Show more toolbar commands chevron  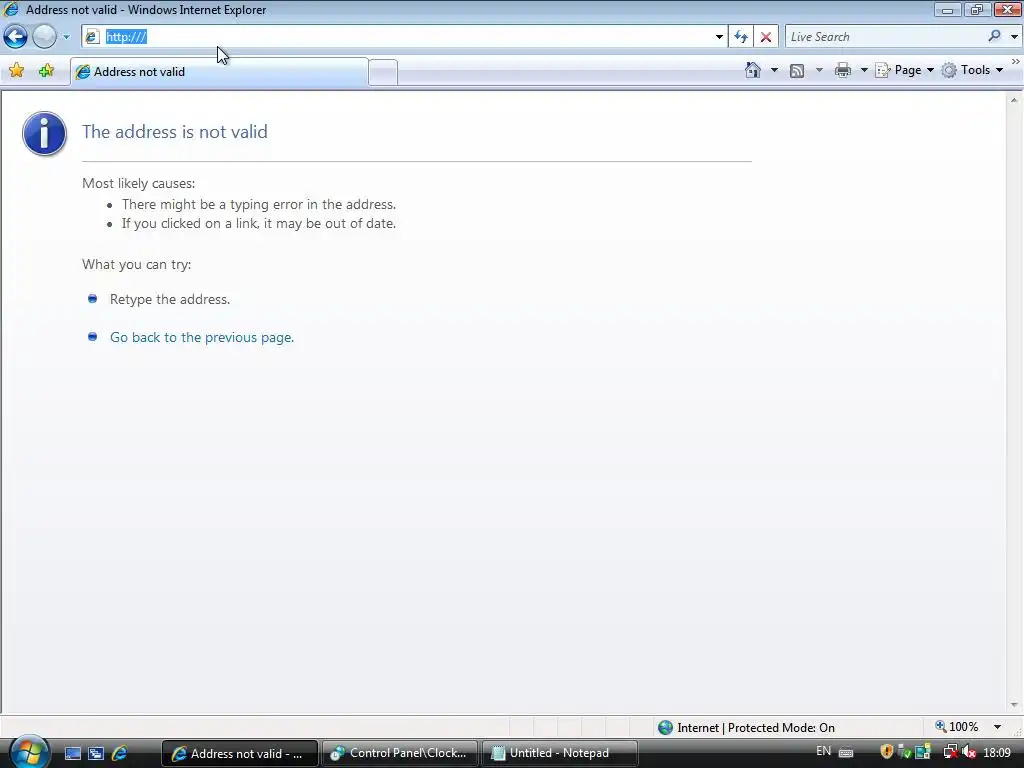[1016, 61]
